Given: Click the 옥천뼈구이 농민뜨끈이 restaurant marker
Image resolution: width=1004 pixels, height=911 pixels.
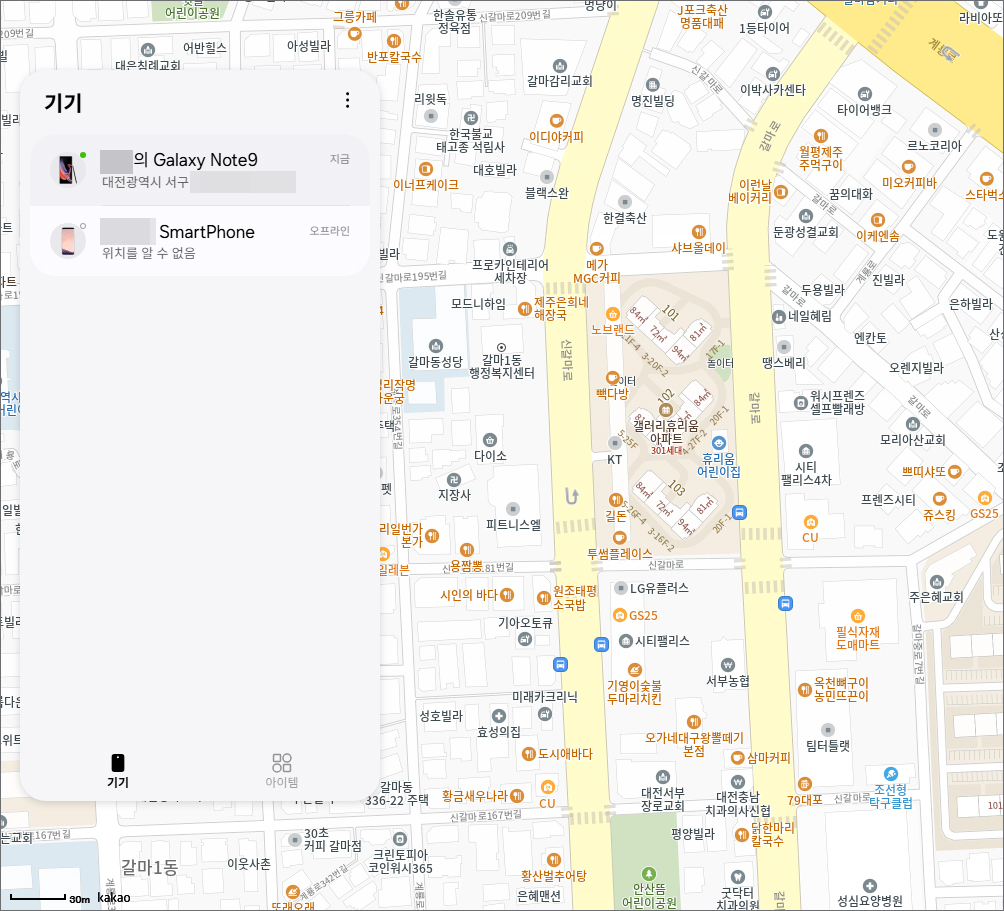Looking at the screenshot, I should coord(805,689).
